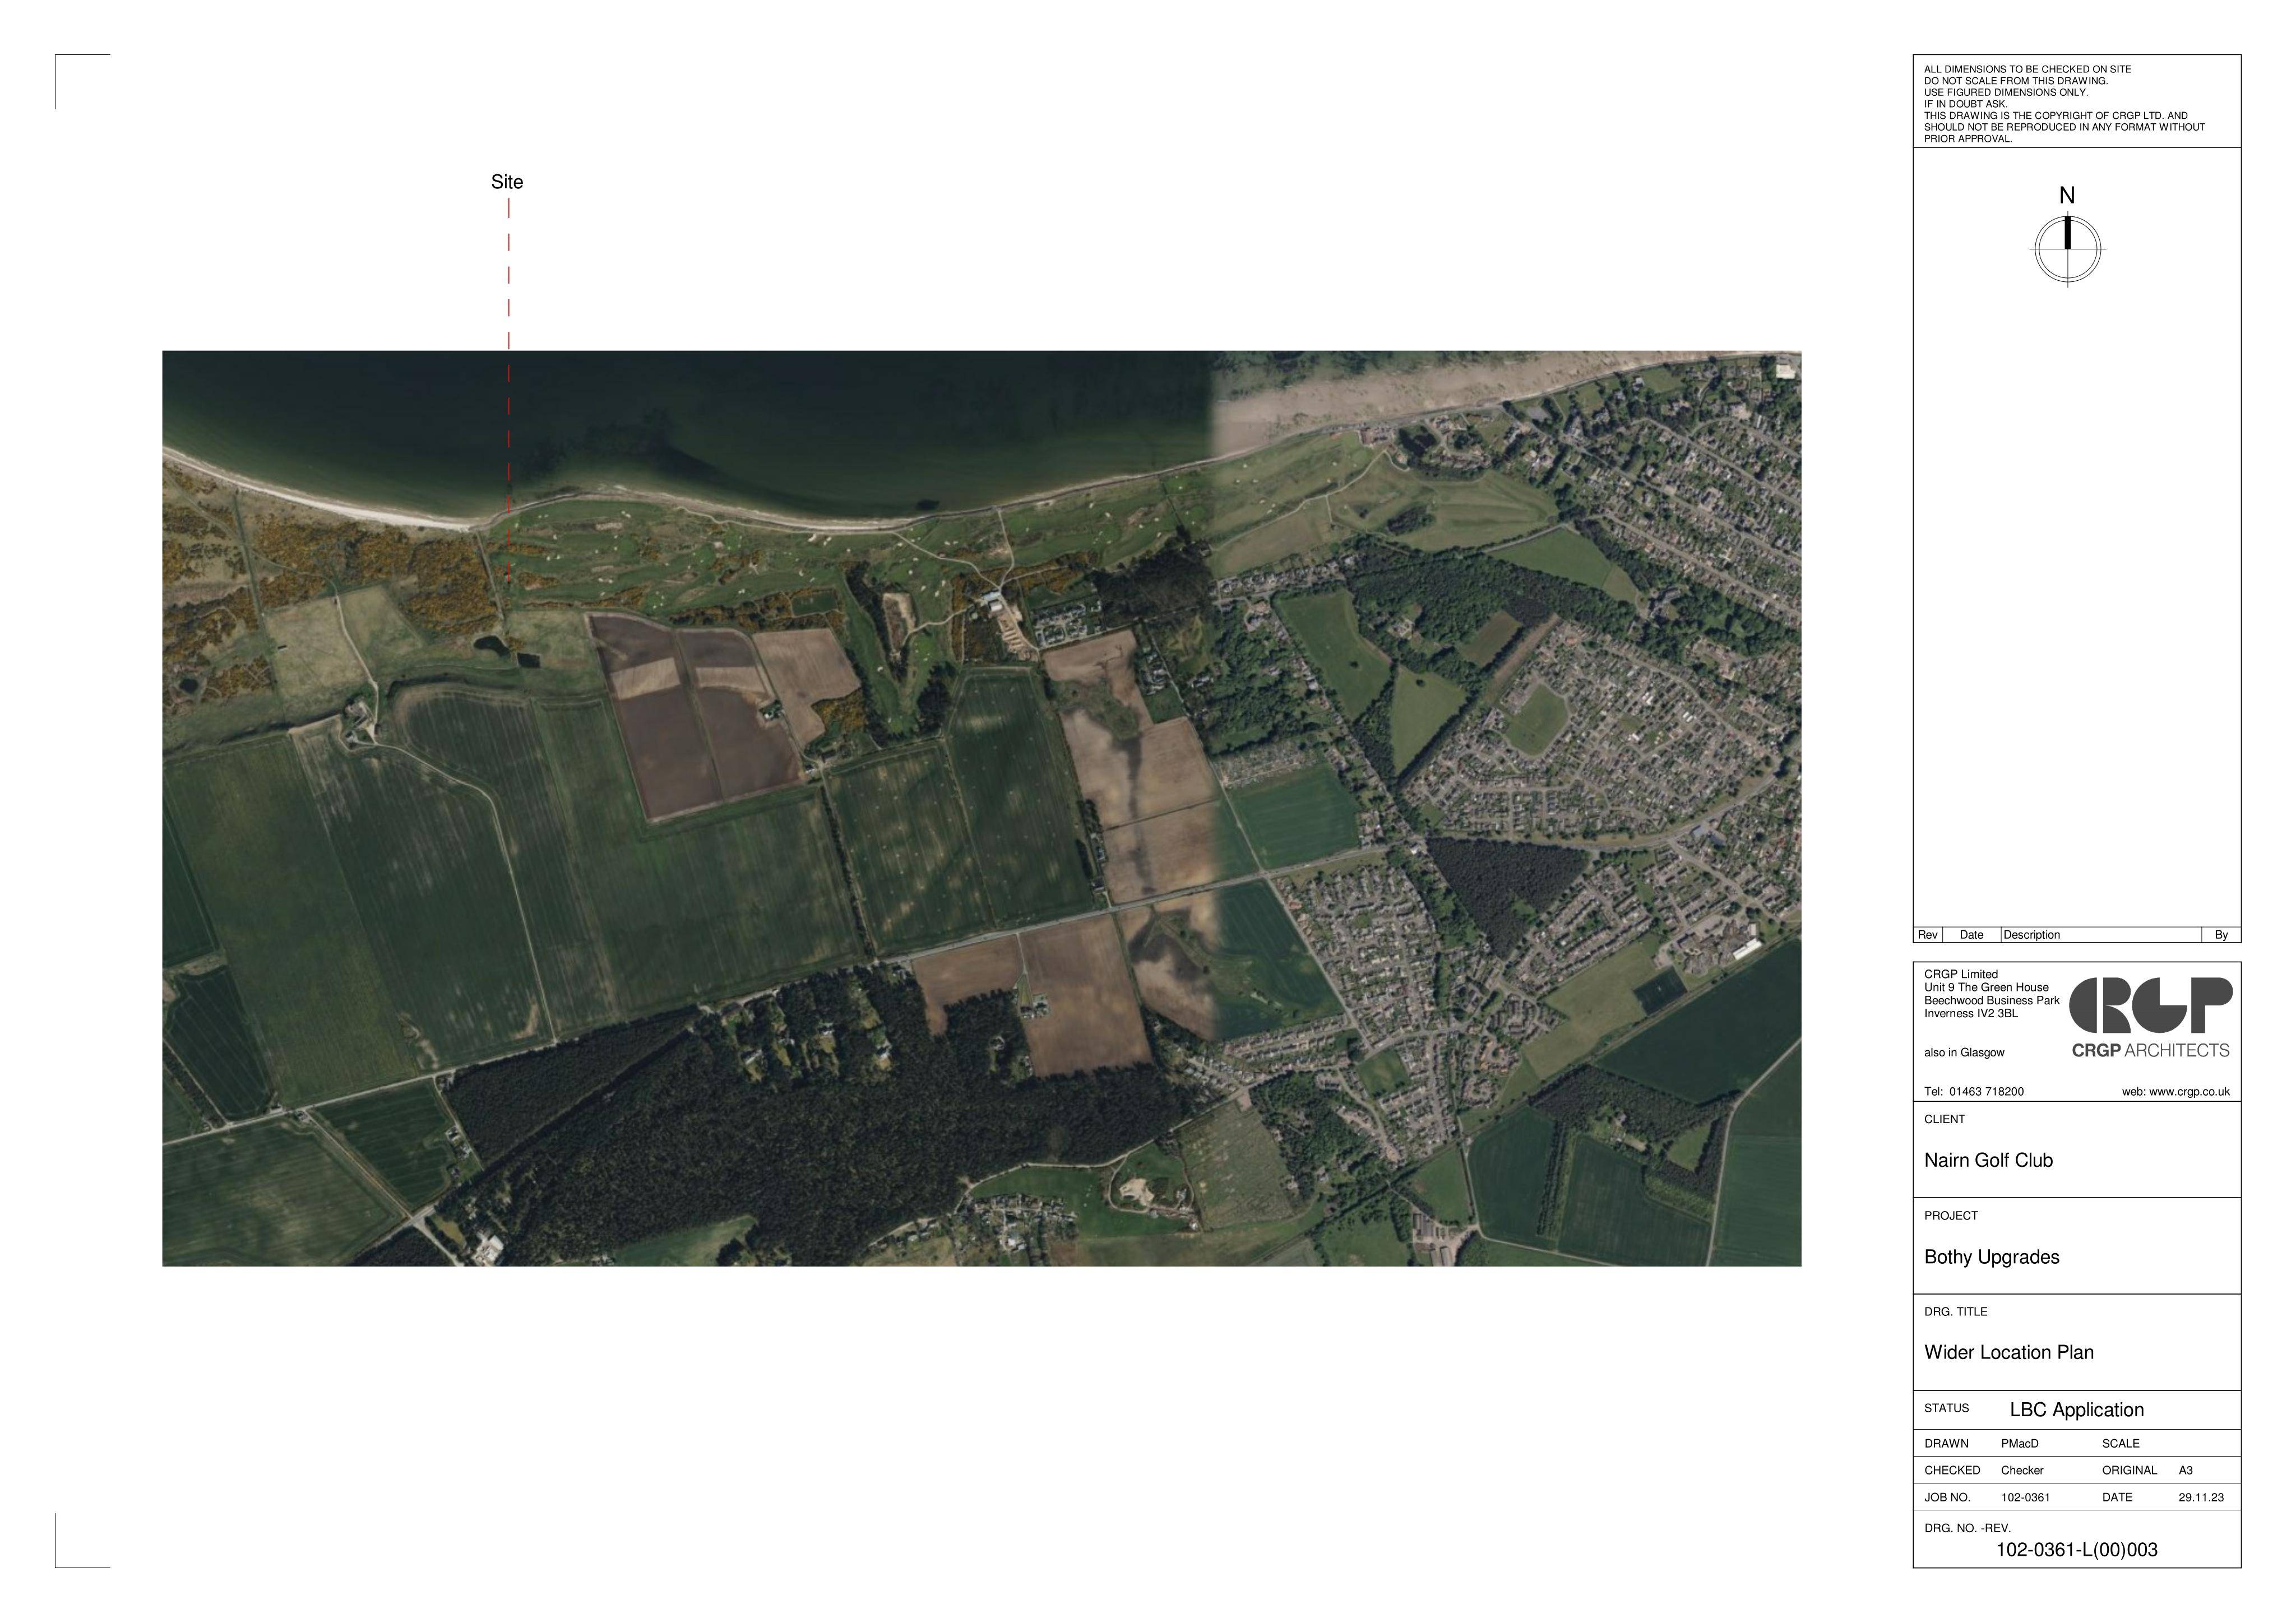Image resolution: width=2296 pixels, height=1623 pixels.
Task: Click the north arrow compass symbol
Action: coord(2067,249)
